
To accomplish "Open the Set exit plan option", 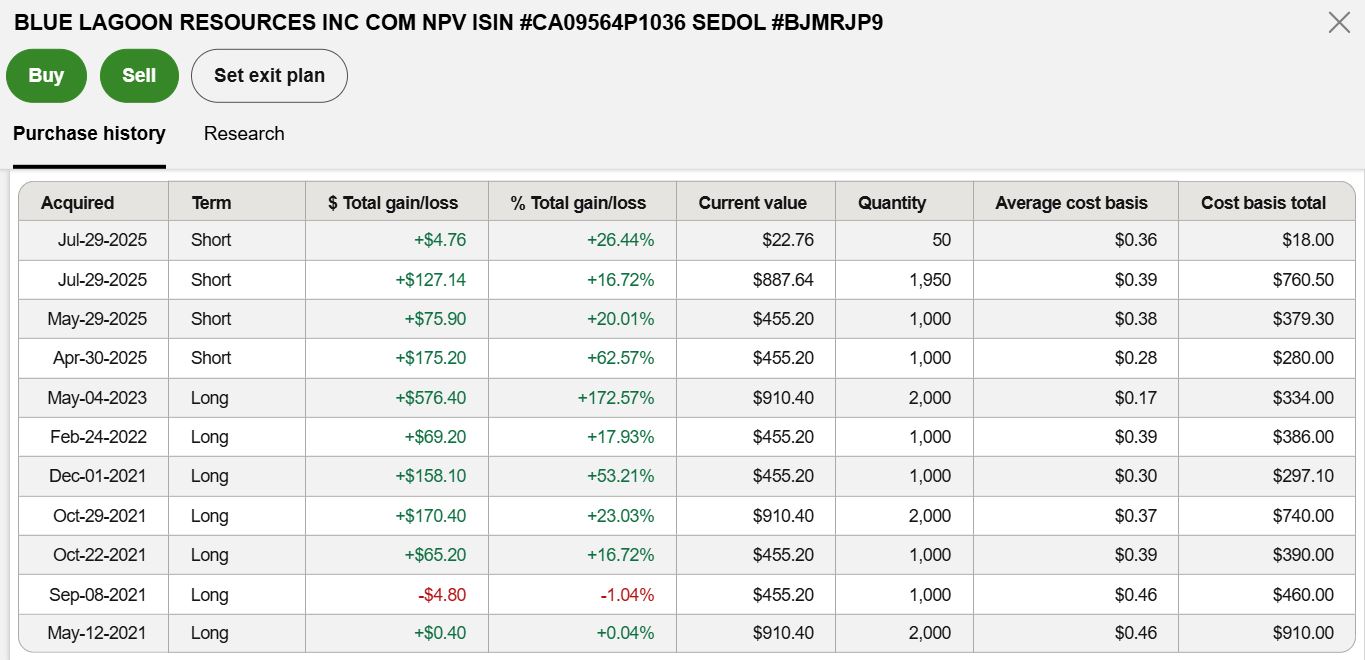I will (x=269, y=75).
